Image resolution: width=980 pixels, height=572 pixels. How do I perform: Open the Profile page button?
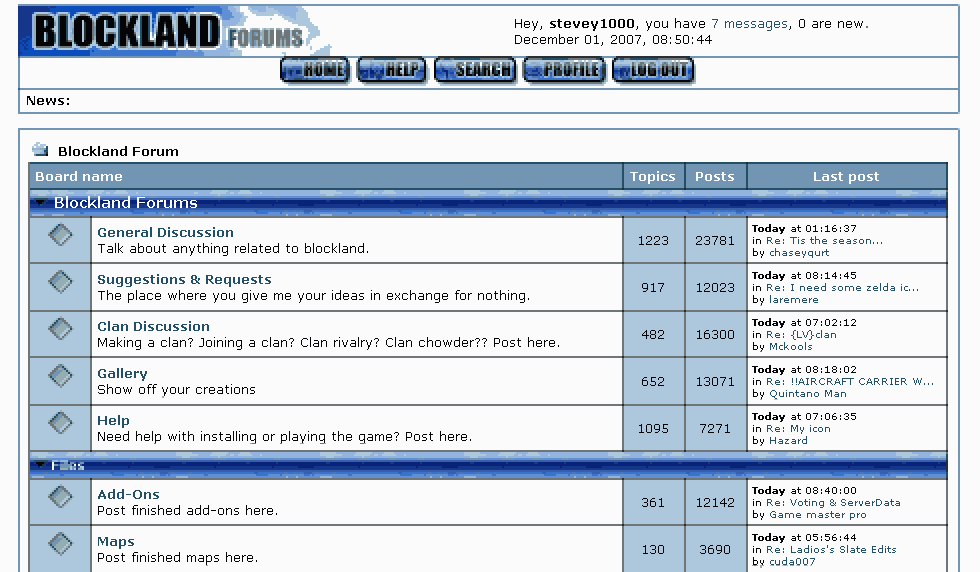pyautogui.click(x=564, y=70)
